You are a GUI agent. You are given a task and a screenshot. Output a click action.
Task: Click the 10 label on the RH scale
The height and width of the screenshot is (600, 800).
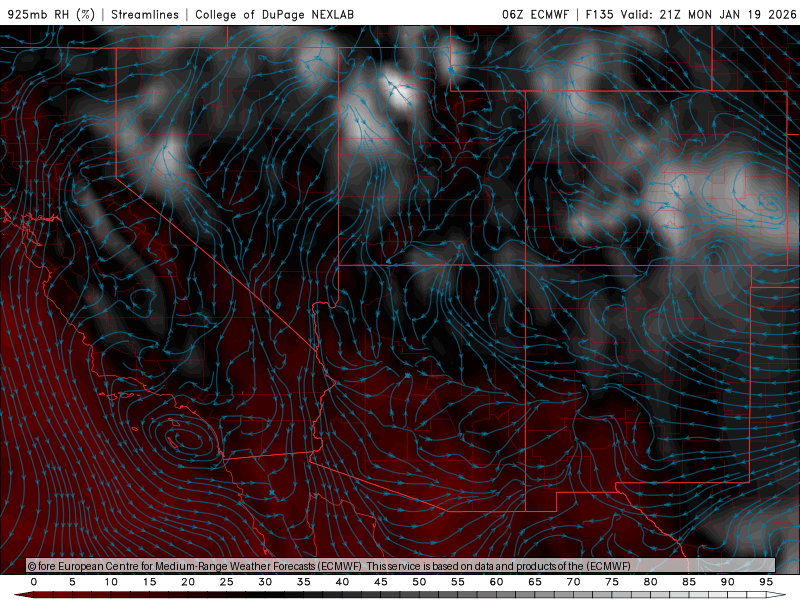(111, 582)
